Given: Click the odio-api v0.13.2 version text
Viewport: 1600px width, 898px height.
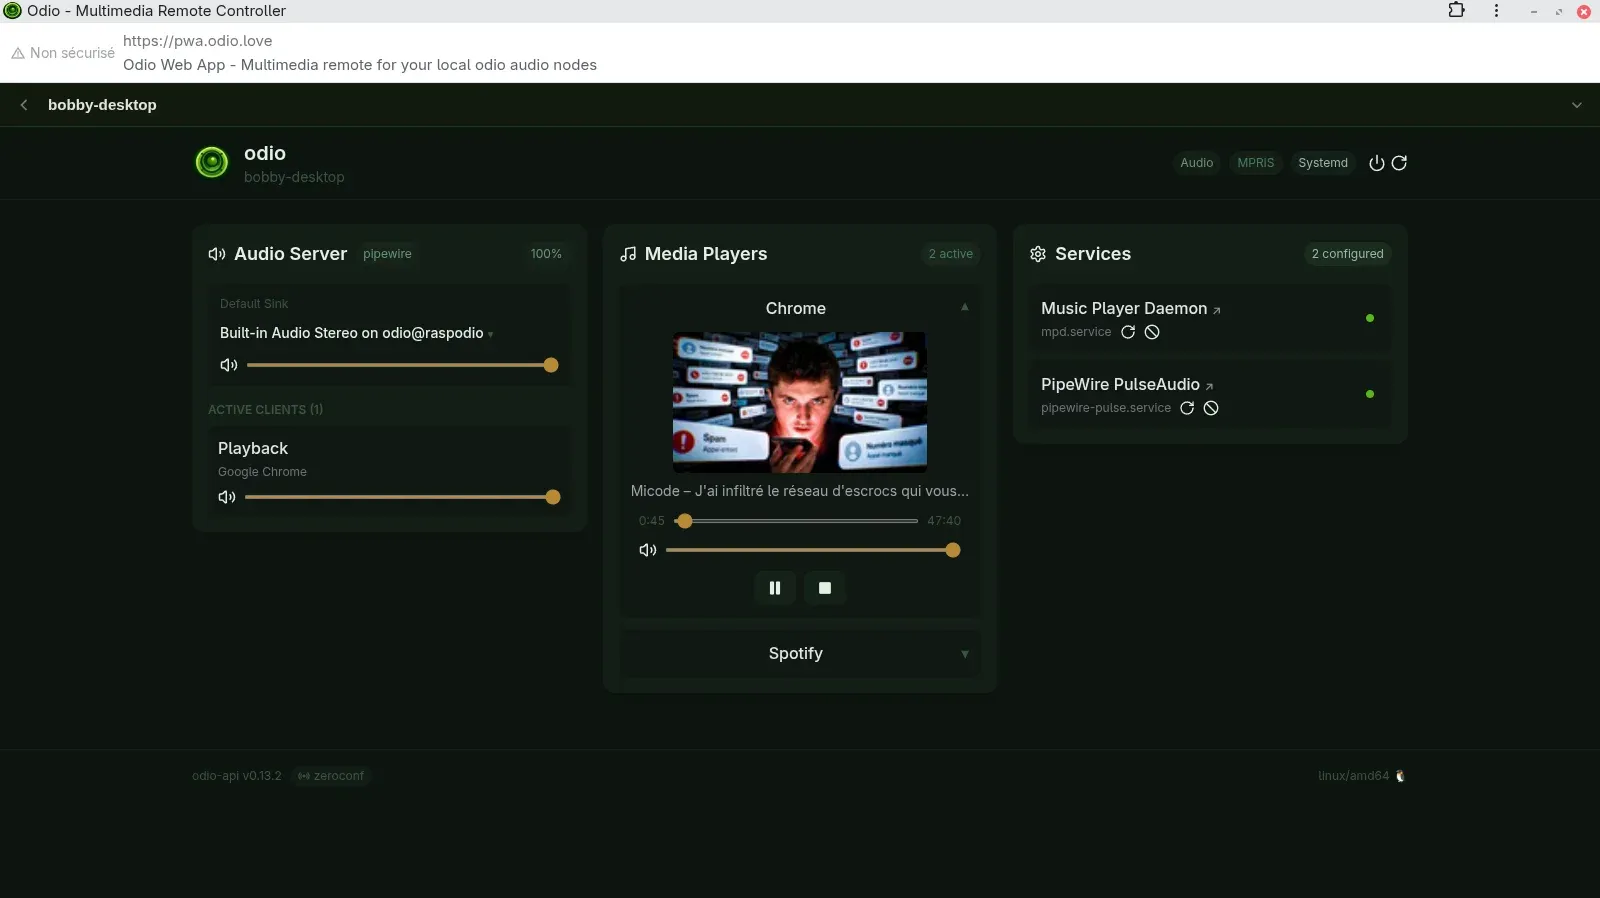Looking at the screenshot, I should 237,776.
